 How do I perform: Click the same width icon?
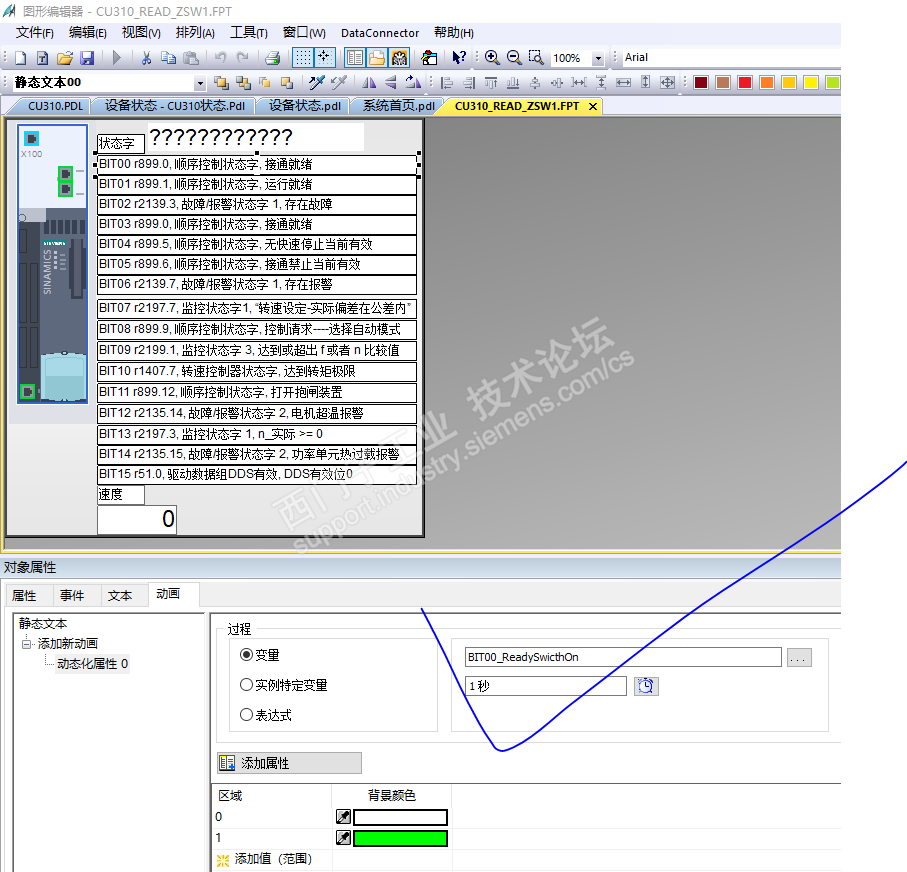point(624,83)
